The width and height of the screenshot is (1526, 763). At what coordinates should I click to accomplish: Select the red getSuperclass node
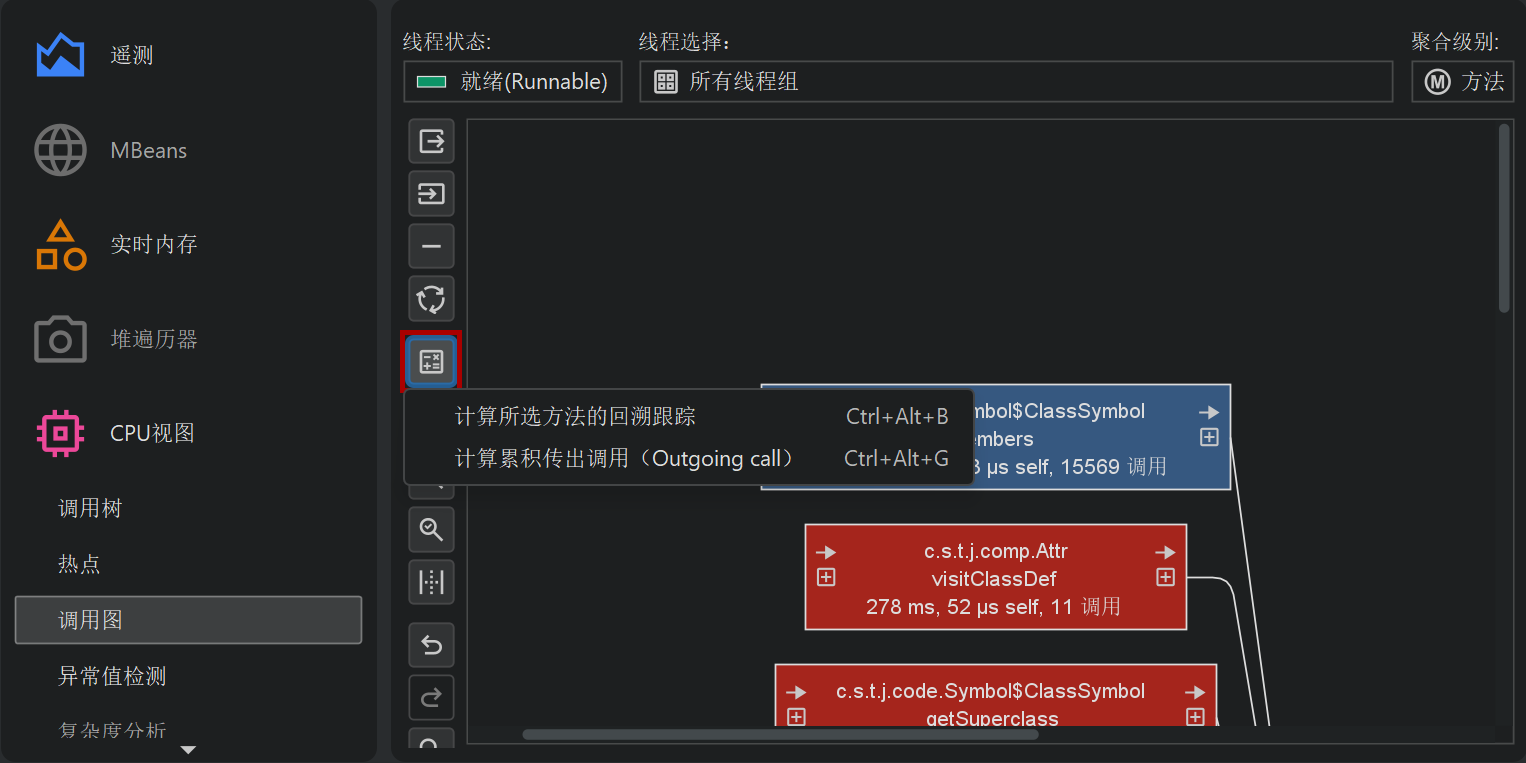996,696
